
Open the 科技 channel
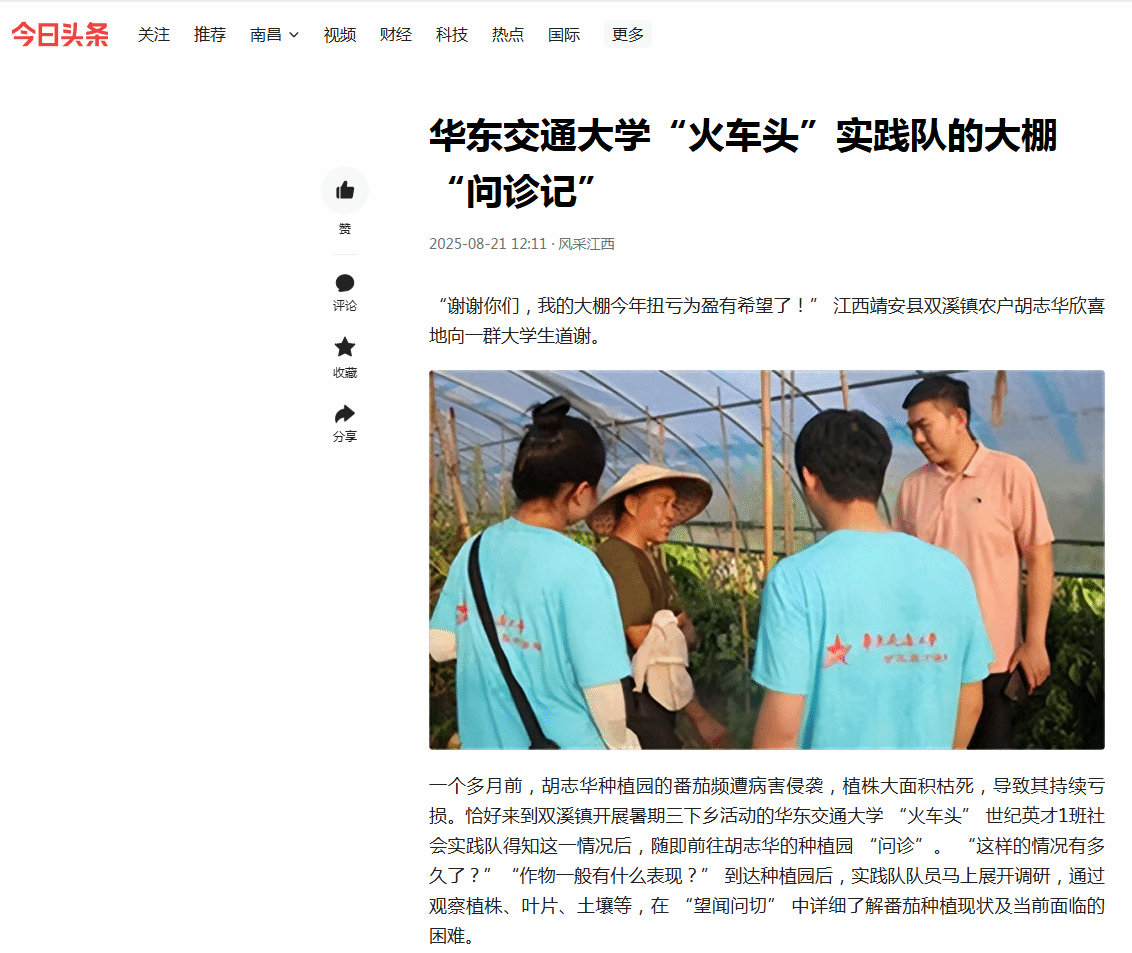452,35
